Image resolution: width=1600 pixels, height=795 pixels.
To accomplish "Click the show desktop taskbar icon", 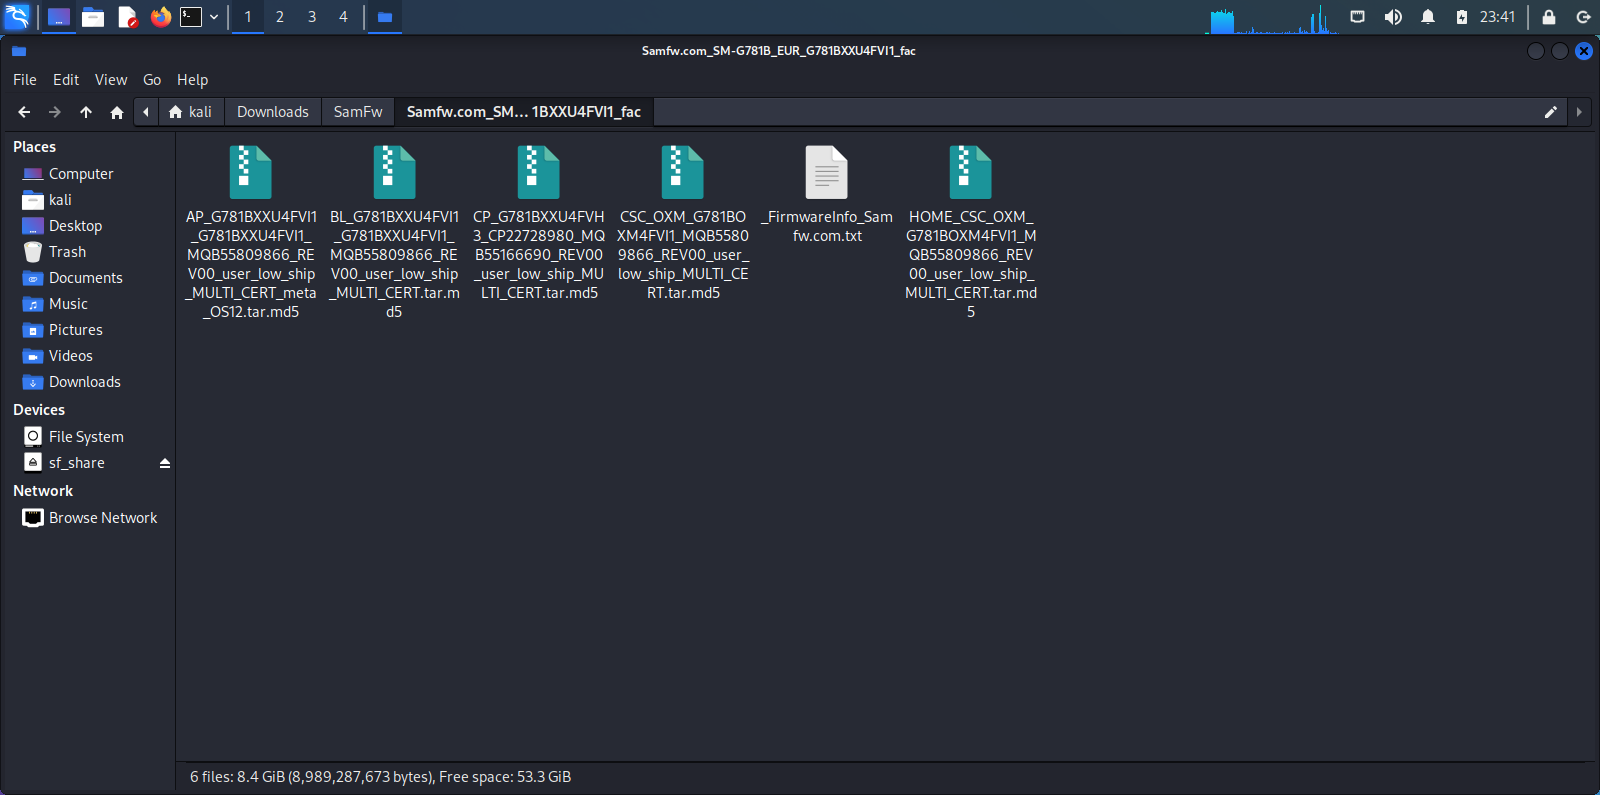I will pyautogui.click(x=59, y=17).
